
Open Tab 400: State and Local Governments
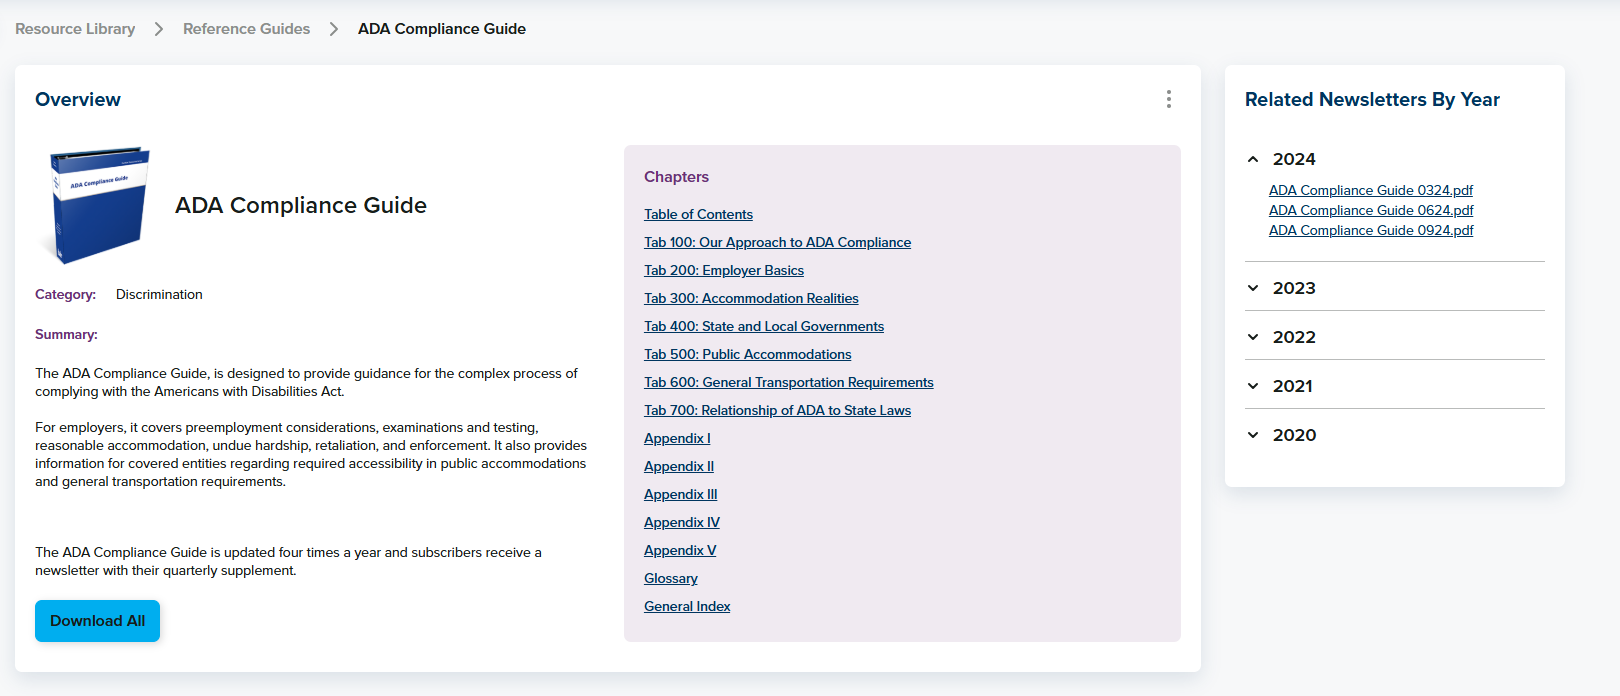(764, 326)
